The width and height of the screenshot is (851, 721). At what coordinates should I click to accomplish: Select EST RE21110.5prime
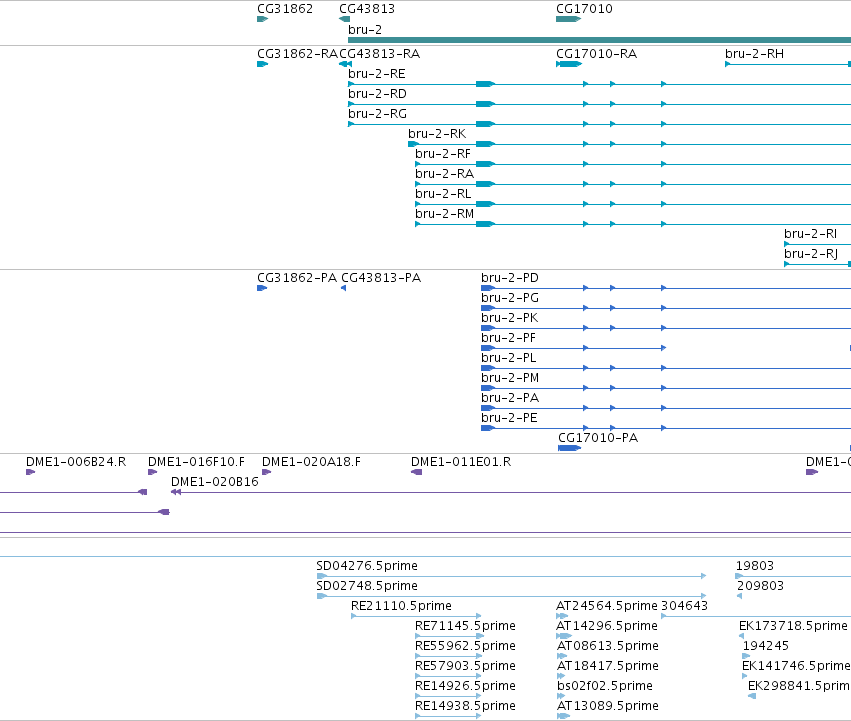(416, 616)
